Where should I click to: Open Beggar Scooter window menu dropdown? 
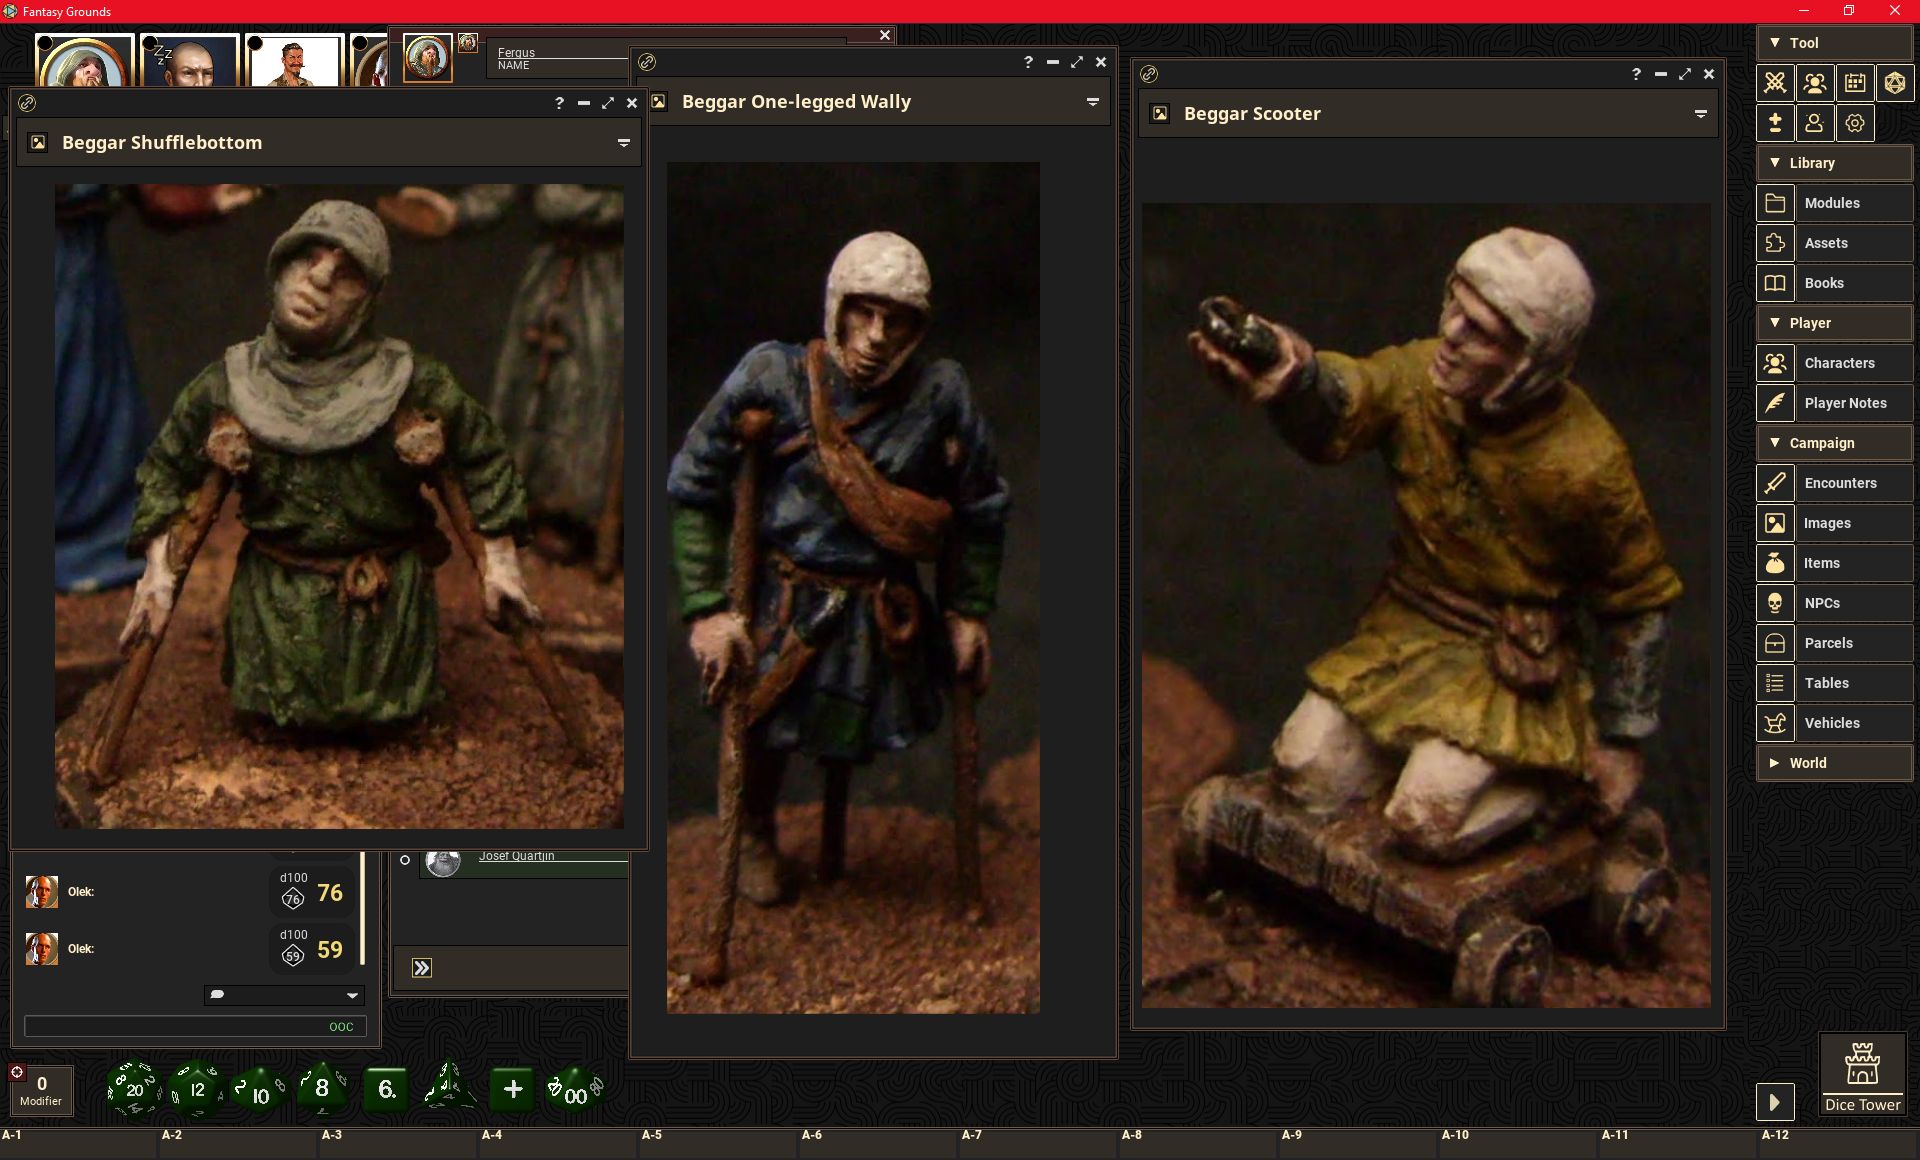click(1701, 114)
